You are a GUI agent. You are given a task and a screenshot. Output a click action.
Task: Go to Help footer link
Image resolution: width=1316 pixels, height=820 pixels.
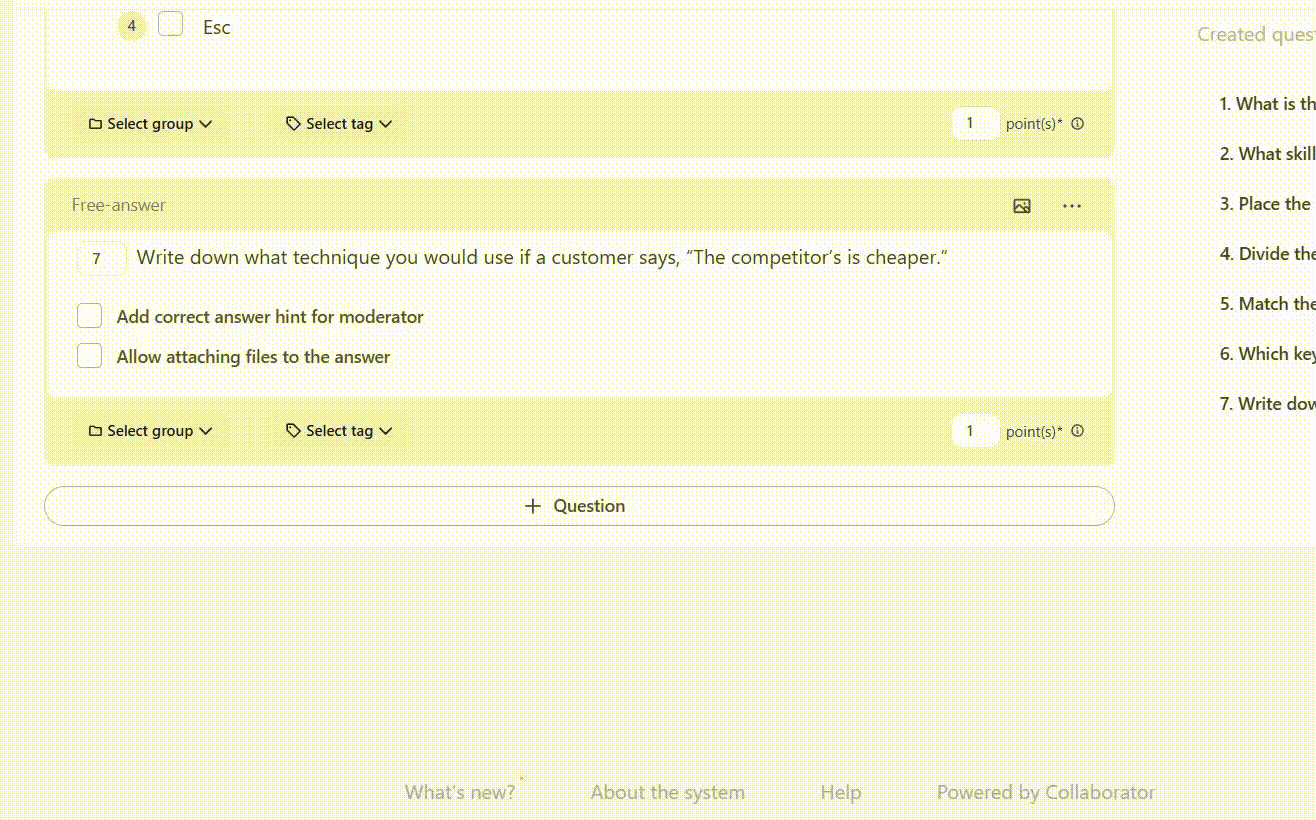click(x=840, y=793)
